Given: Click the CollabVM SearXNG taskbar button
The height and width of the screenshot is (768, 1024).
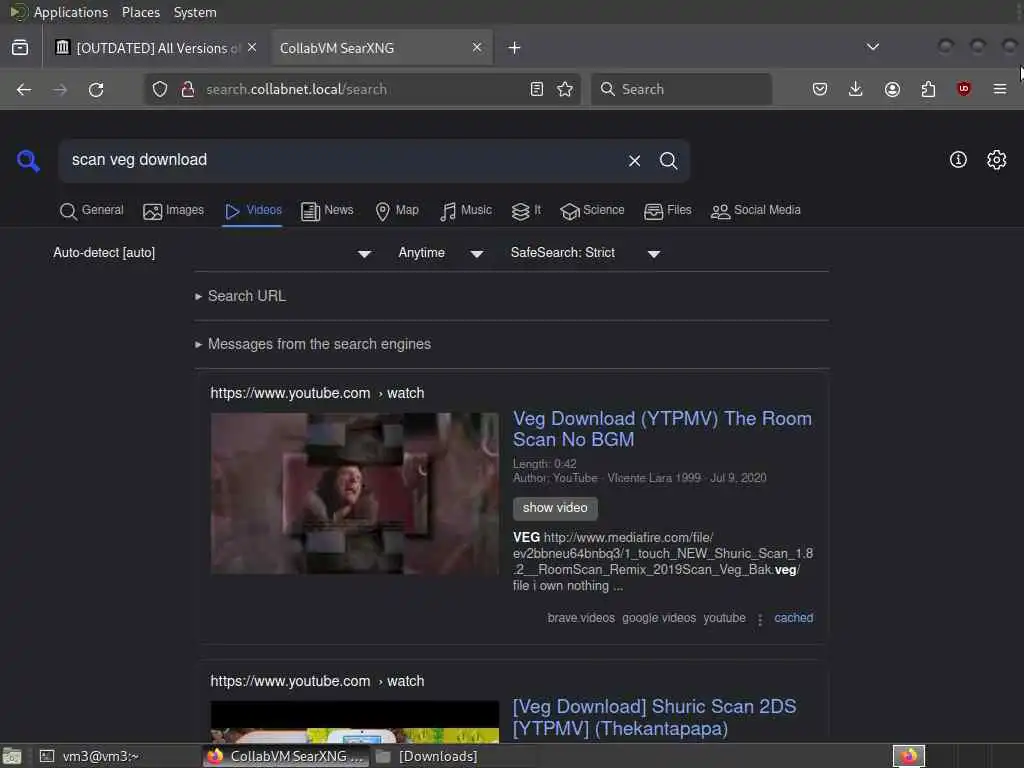Looking at the screenshot, I should tap(286, 756).
